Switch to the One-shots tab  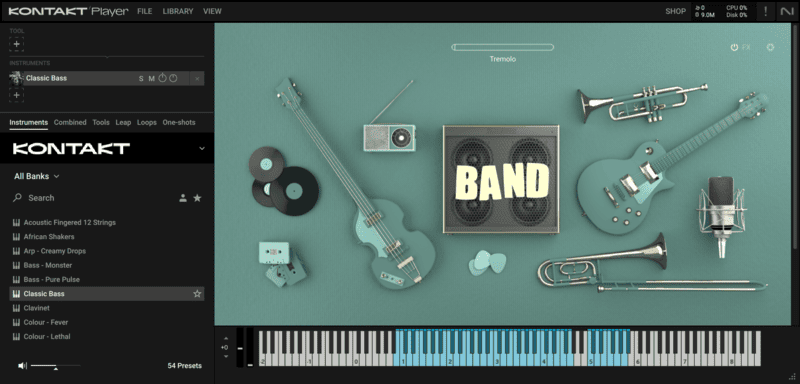[179, 122]
